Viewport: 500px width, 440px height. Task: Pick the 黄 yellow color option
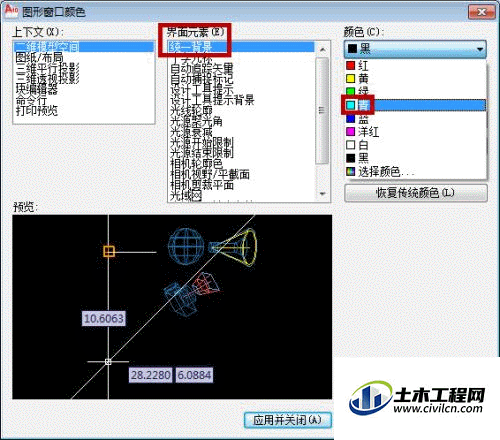(x=415, y=79)
